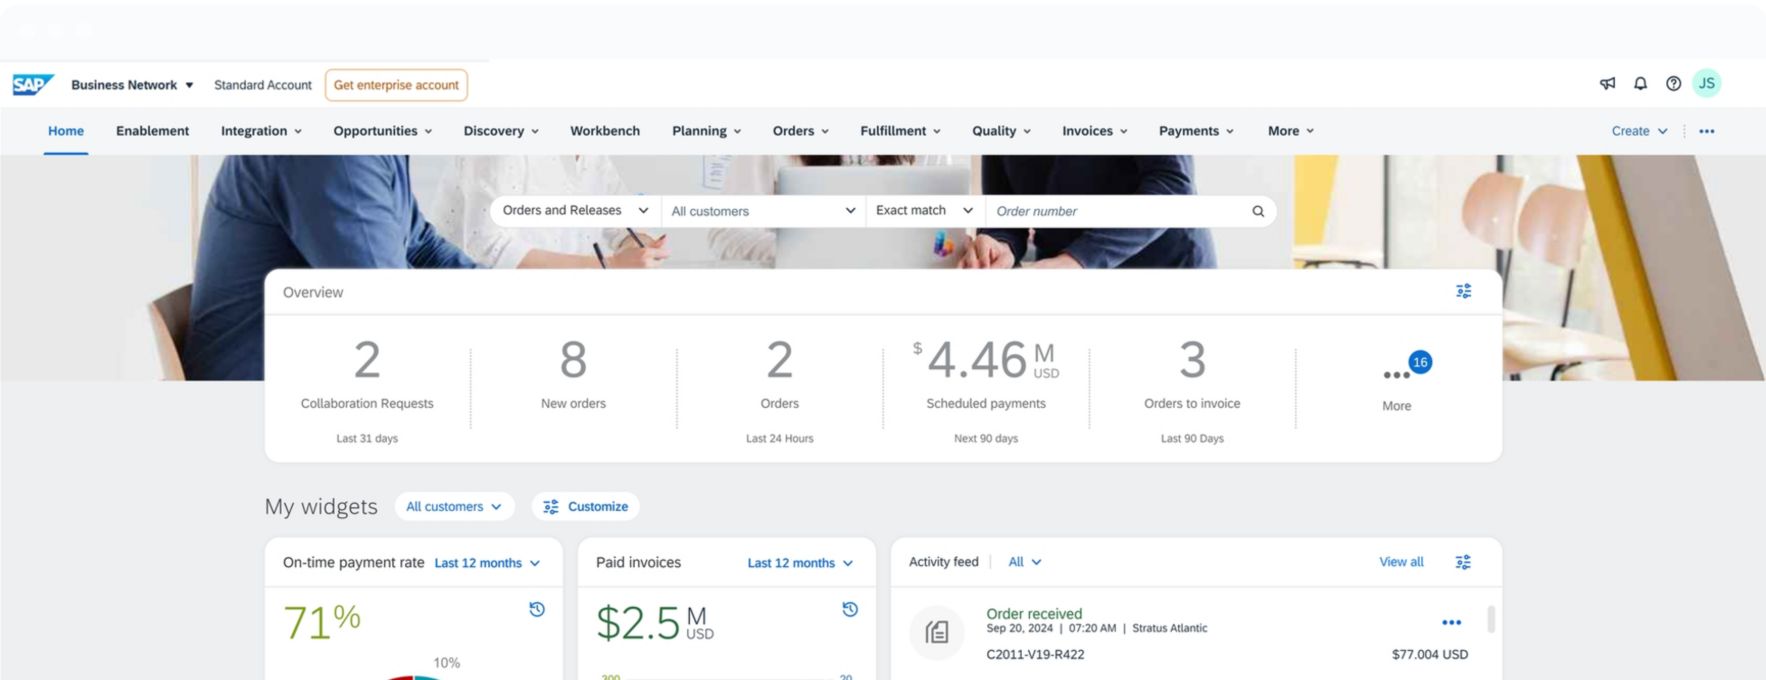The height and width of the screenshot is (680, 1766).
Task: Change Paid invoices Last 12 months range
Action: click(800, 563)
